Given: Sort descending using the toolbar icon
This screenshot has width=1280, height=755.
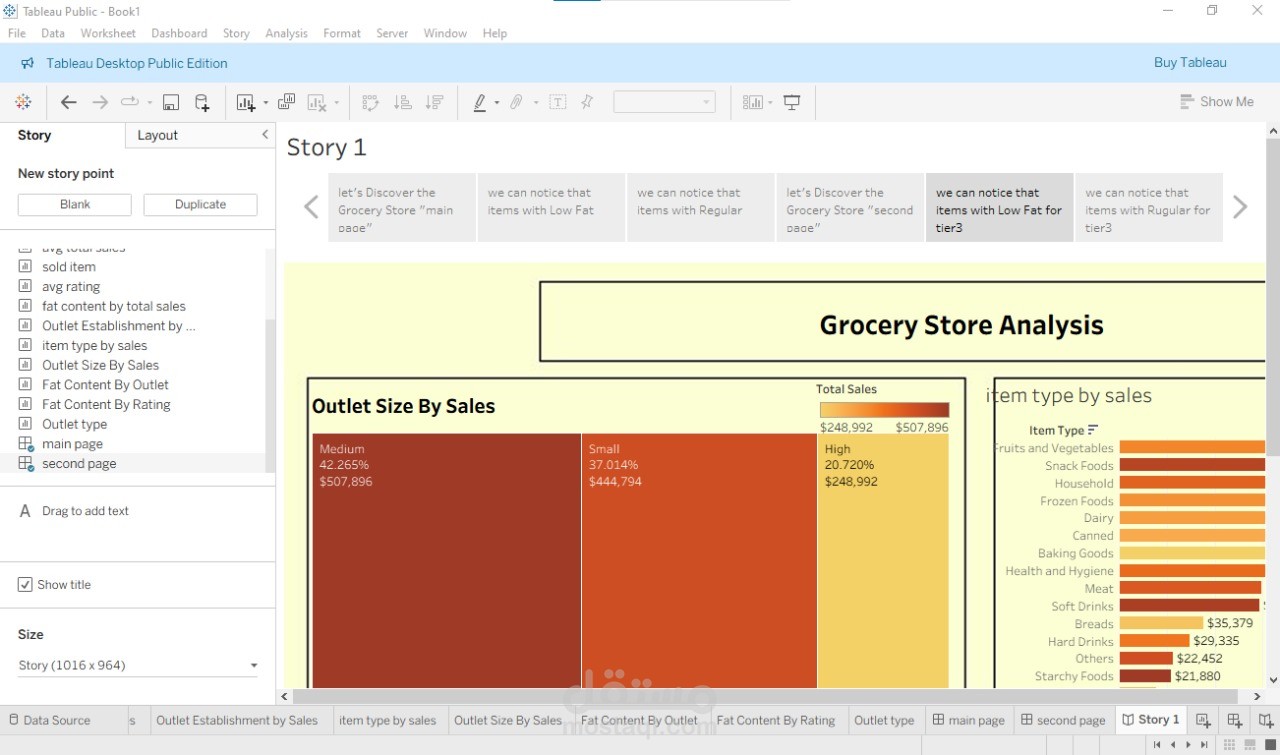Looking at the screenshot, I should pyautogui.click(x=432, y=101).
